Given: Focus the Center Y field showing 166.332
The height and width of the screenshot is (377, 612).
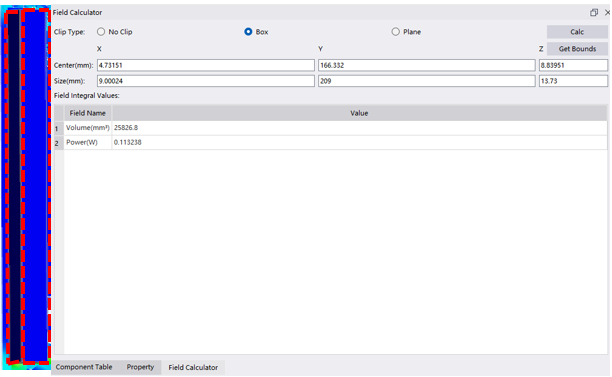Looking at the screenshot, I should click(427, 65).
